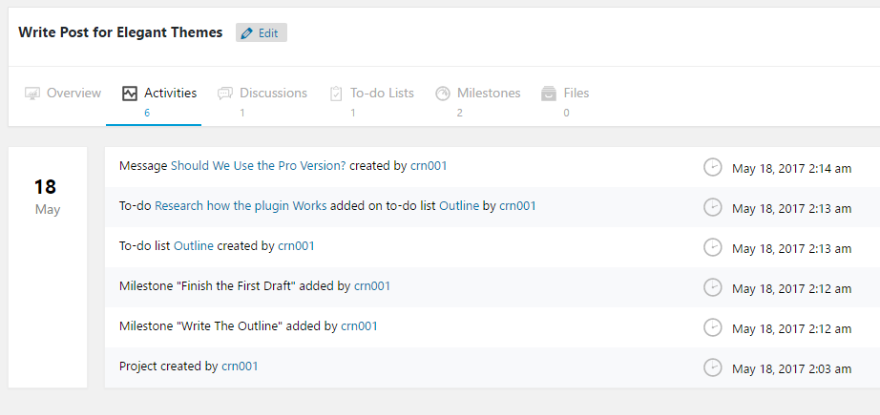
Task: Click the To-do Lists clipboard icon
Action: pyautogui.click(x=336, y=93)
